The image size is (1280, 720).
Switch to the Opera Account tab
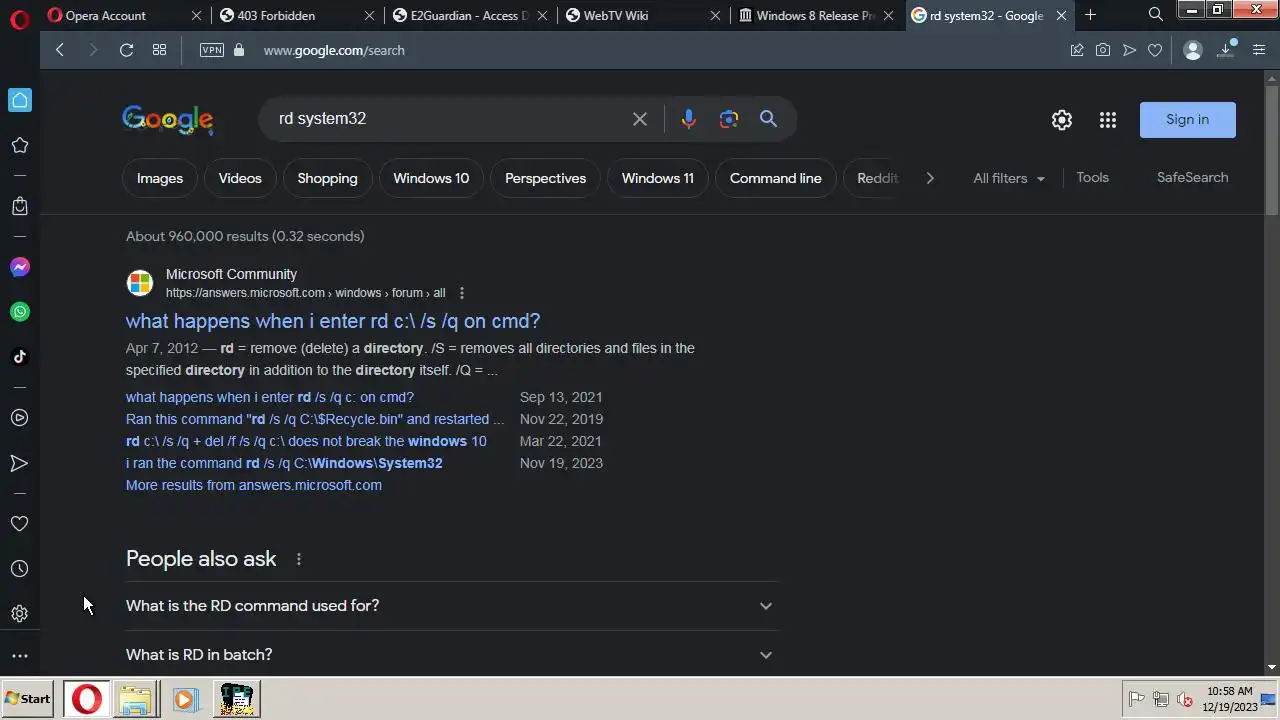pos(124,15)
